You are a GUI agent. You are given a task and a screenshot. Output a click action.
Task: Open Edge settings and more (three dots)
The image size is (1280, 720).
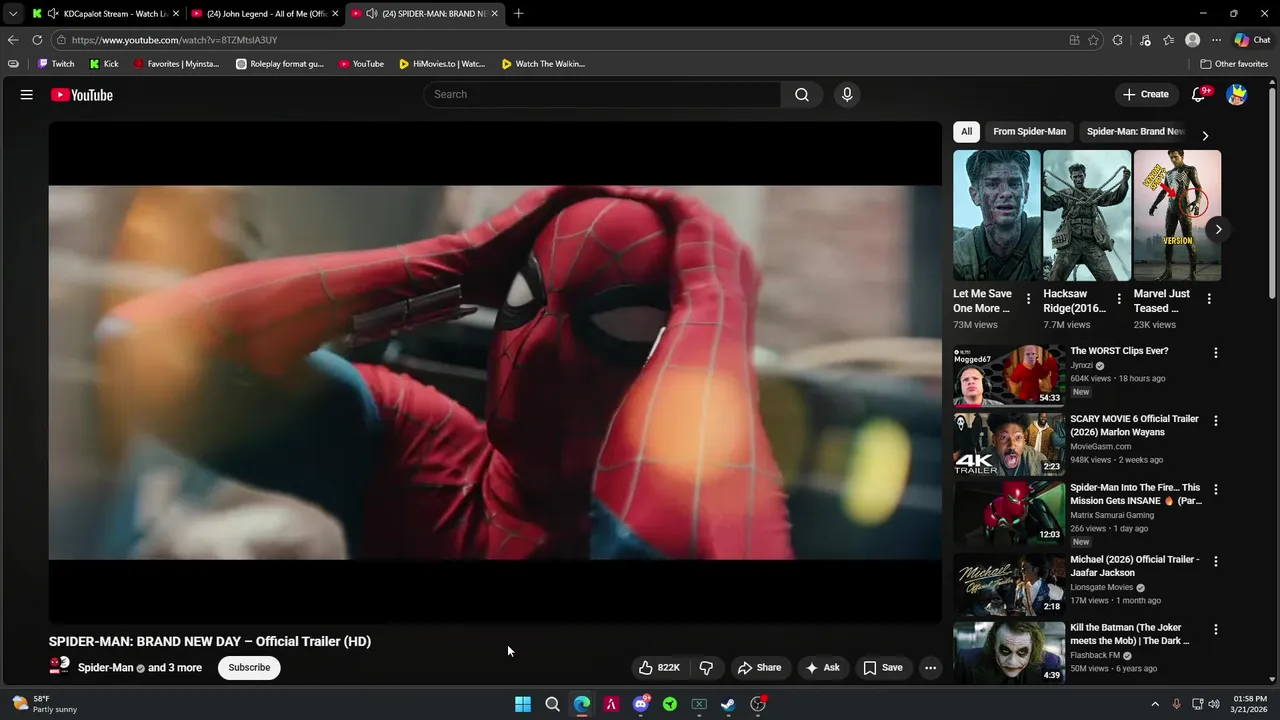click(x=1216, y=40)
